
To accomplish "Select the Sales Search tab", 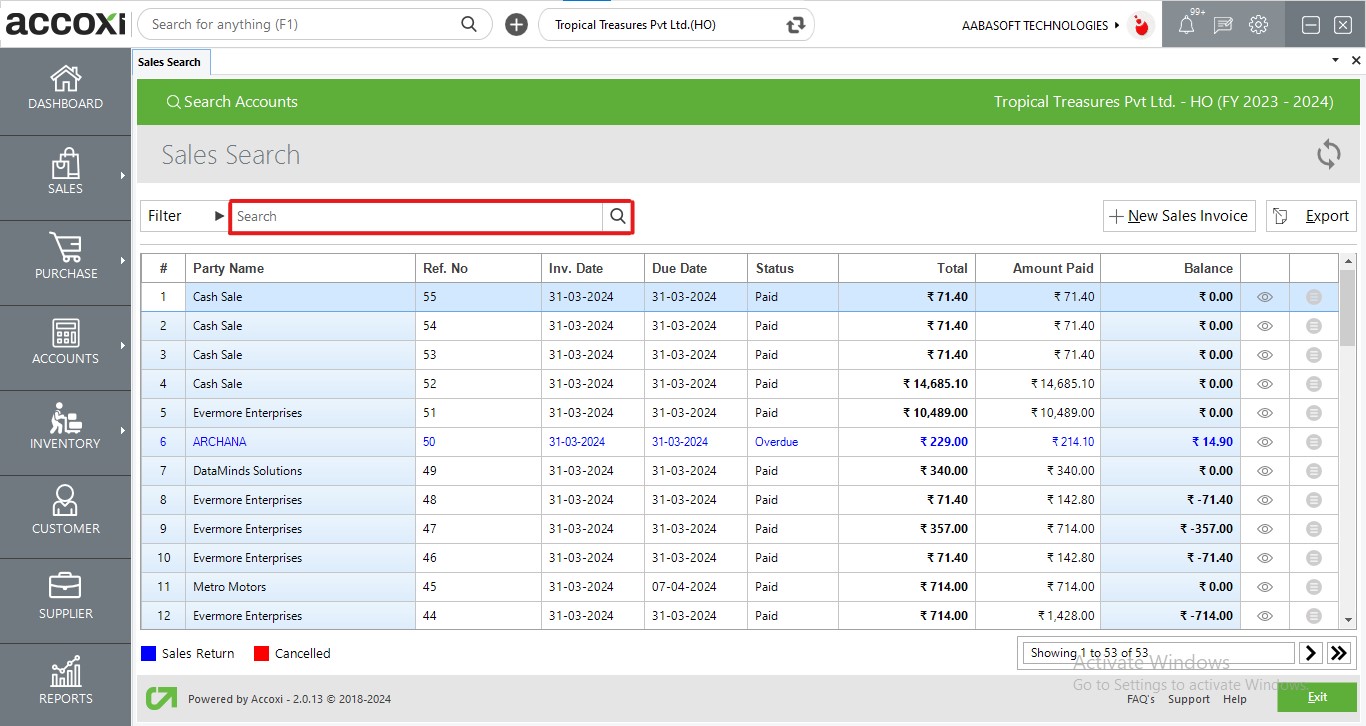I will [x=170, y=62].
